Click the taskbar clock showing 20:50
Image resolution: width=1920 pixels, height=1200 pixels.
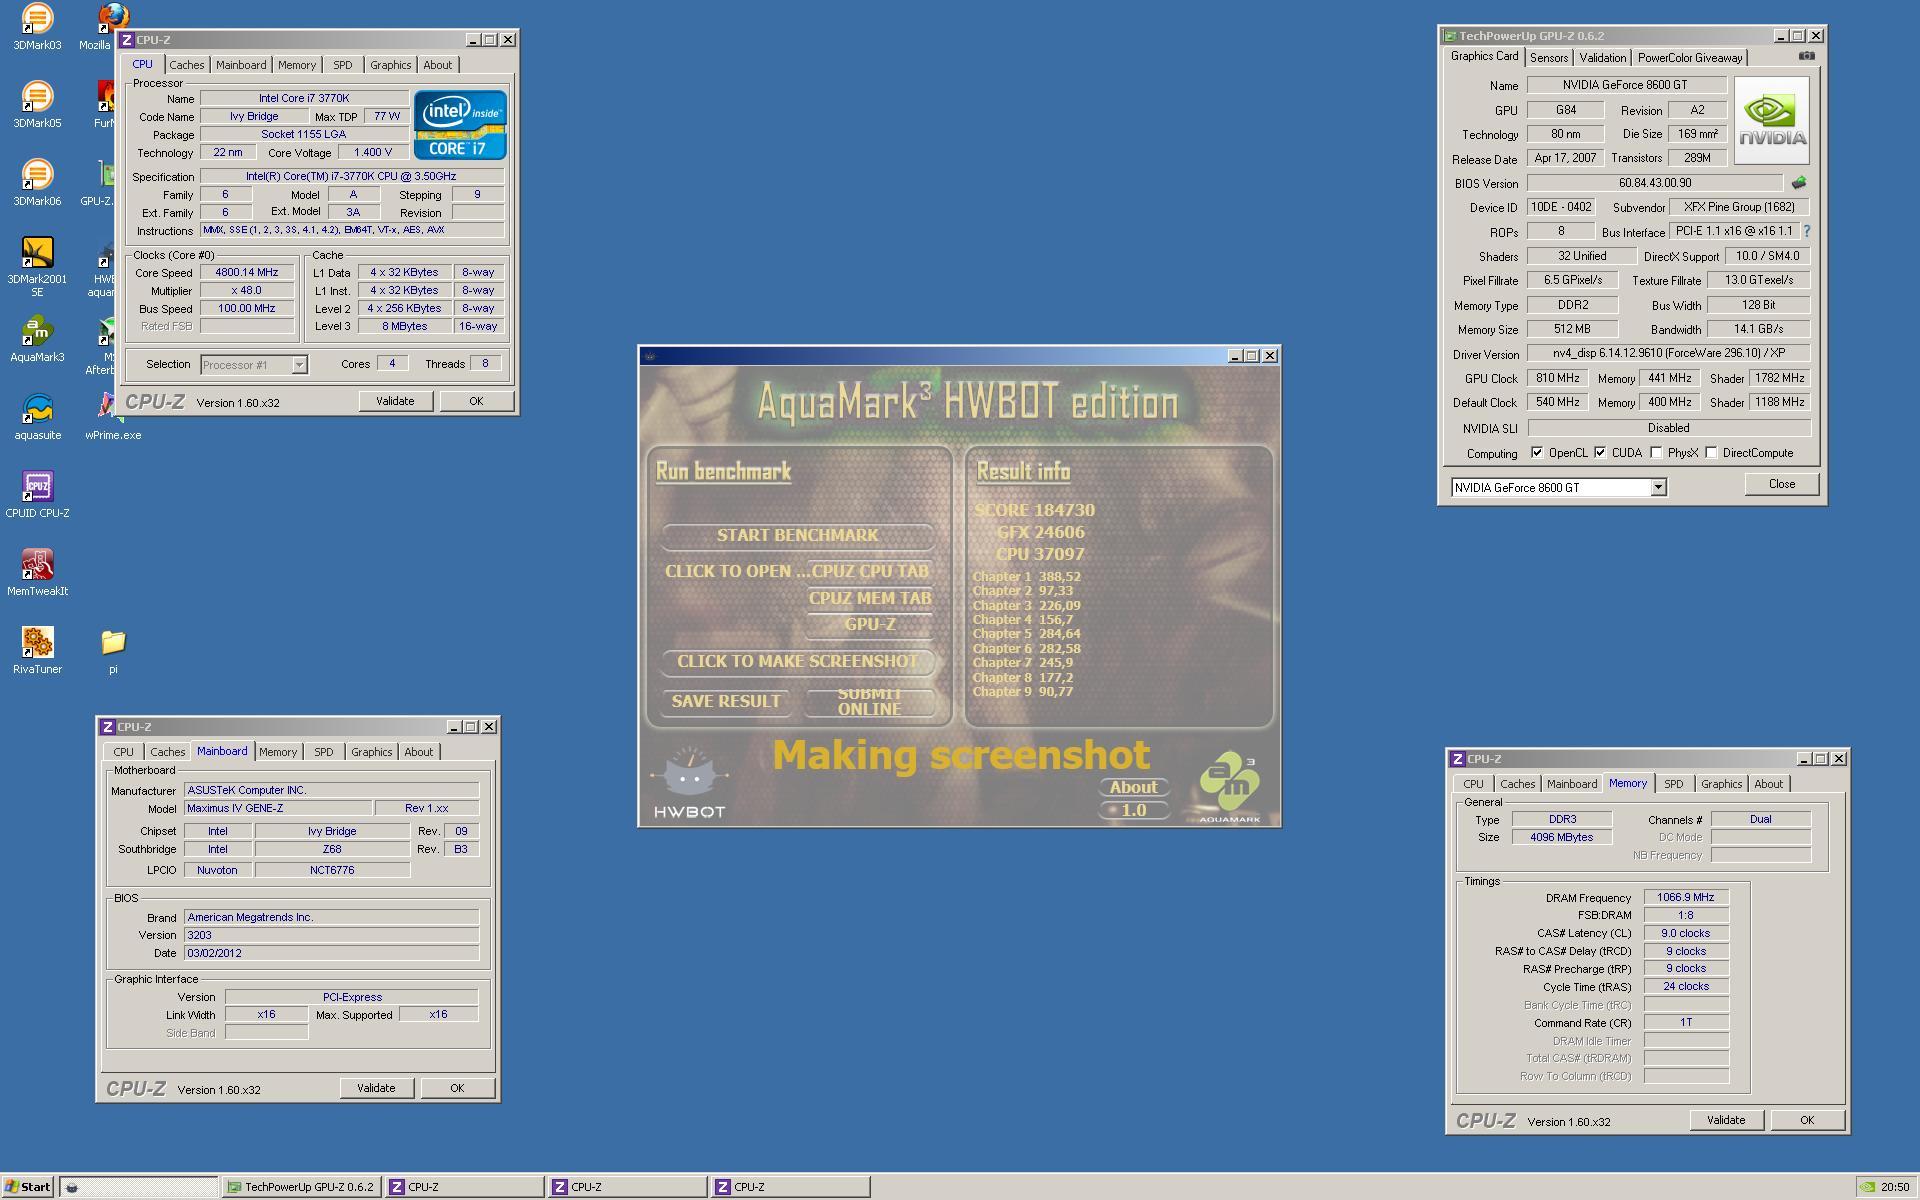pos(1894,1187)
